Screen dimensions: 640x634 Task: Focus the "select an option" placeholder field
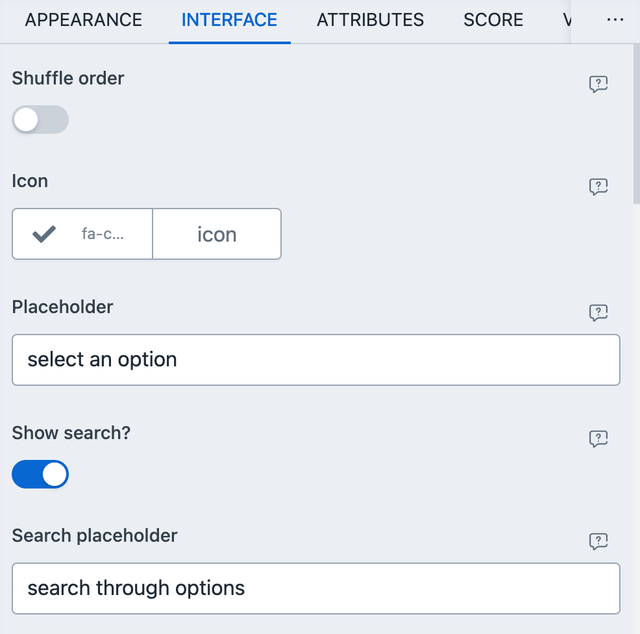(x=316, y=360)
